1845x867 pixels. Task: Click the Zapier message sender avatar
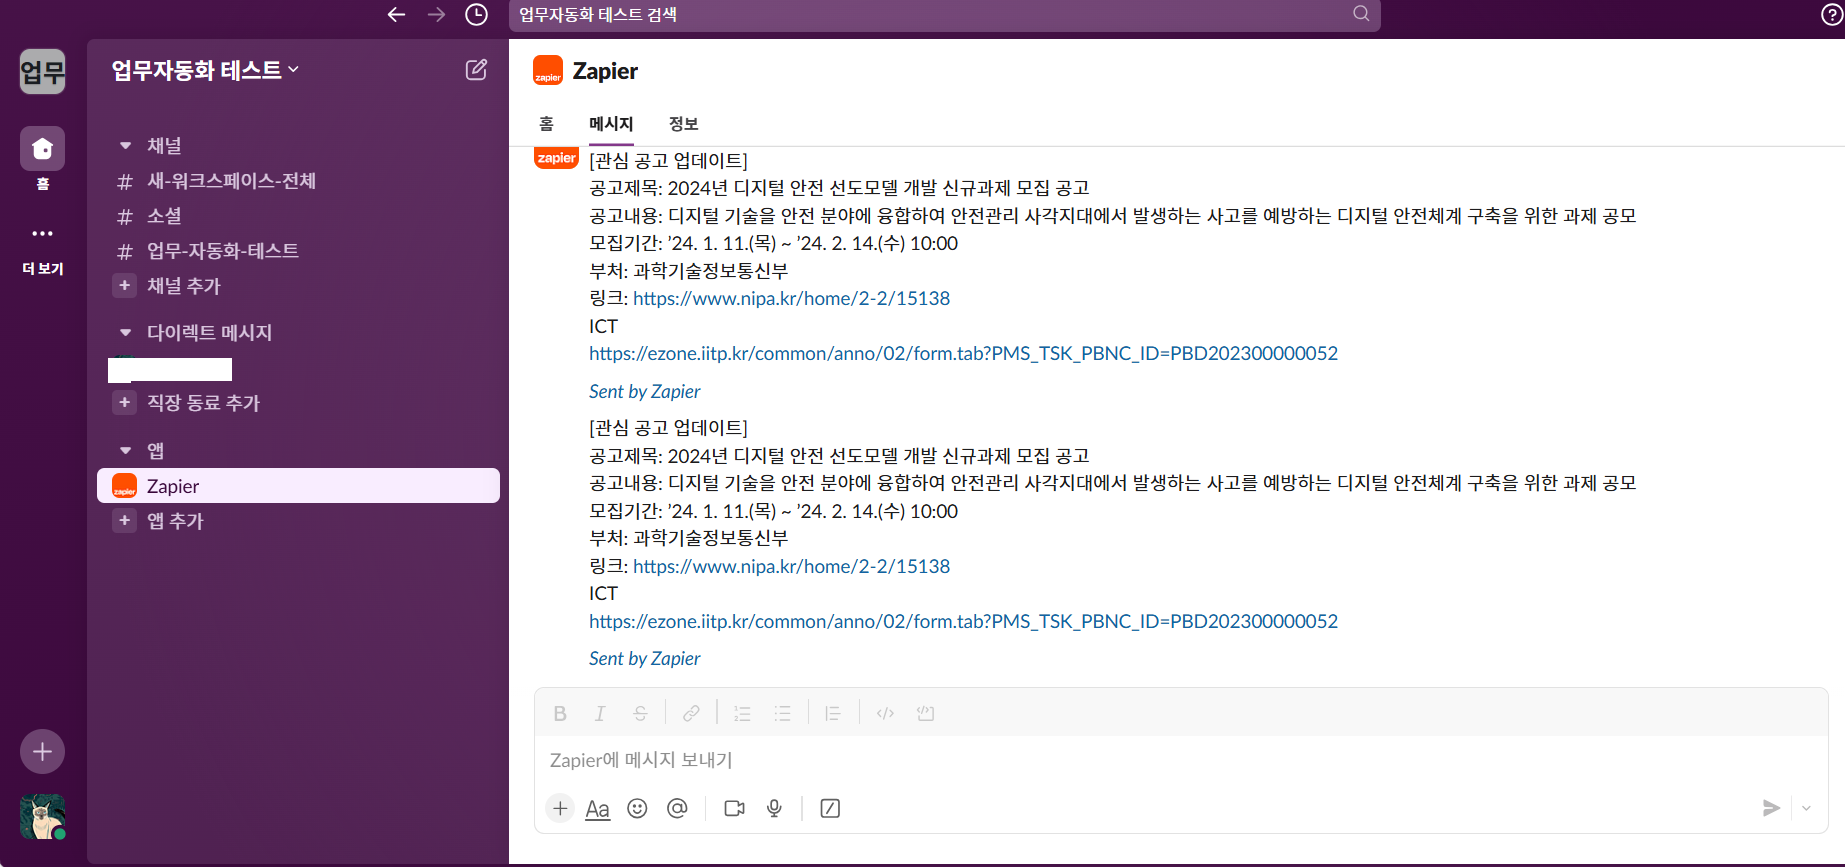pos(556,158)
